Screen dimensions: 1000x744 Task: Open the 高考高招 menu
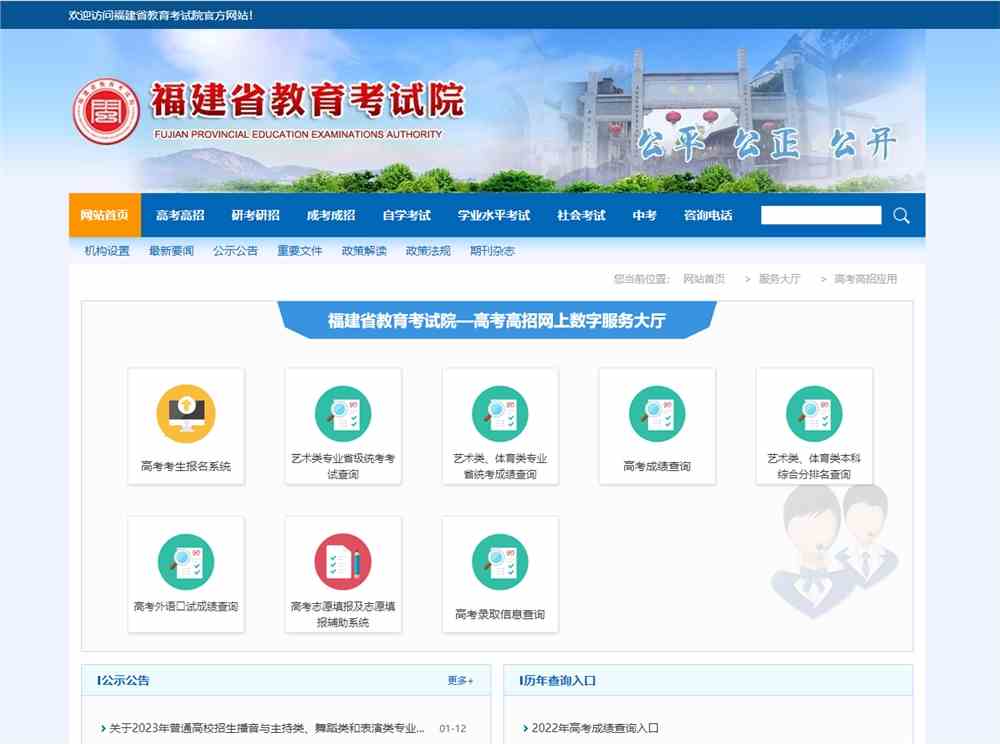click(180, 215)
